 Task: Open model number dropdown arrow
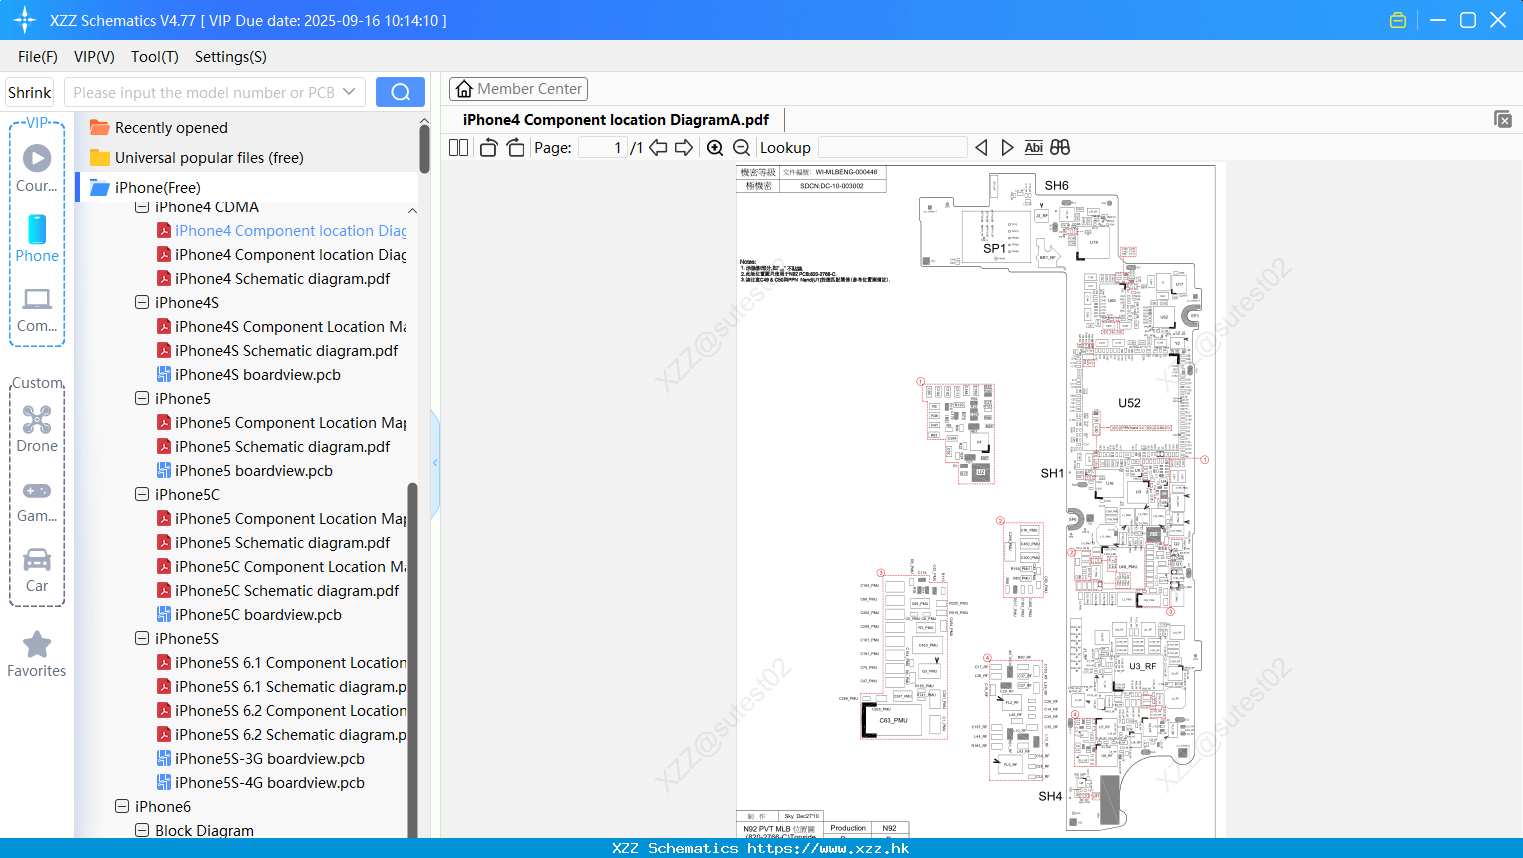coord(349,92)
